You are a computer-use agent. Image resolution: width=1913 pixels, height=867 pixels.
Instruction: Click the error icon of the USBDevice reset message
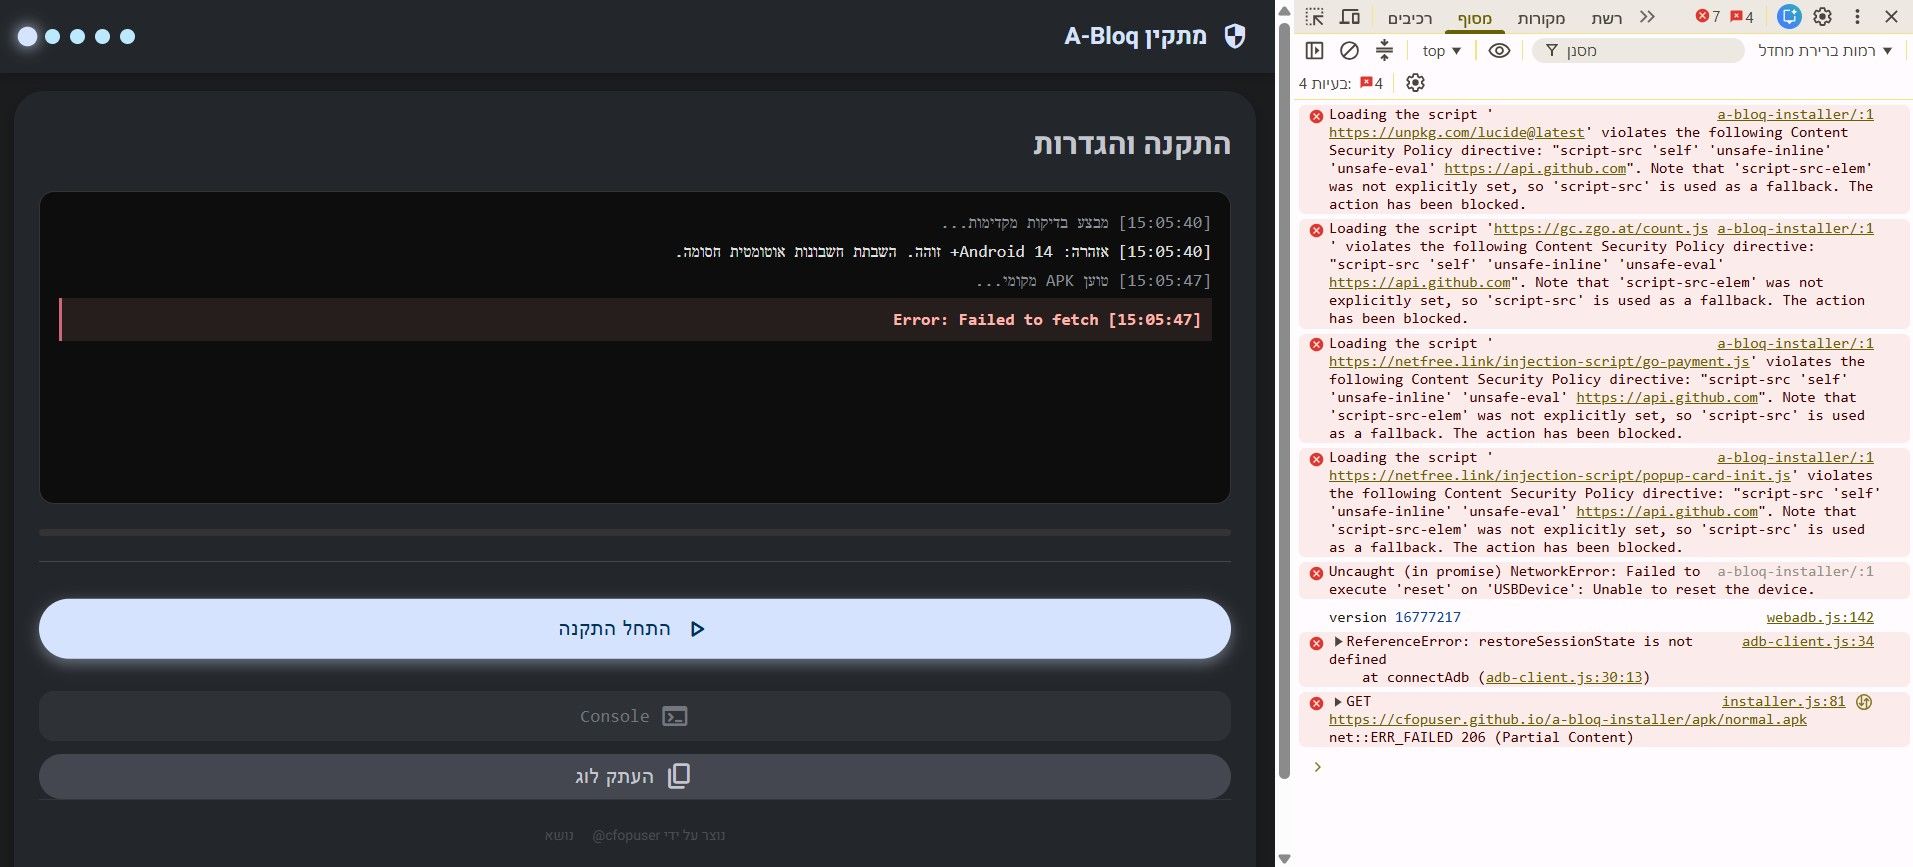point(1316,573)
